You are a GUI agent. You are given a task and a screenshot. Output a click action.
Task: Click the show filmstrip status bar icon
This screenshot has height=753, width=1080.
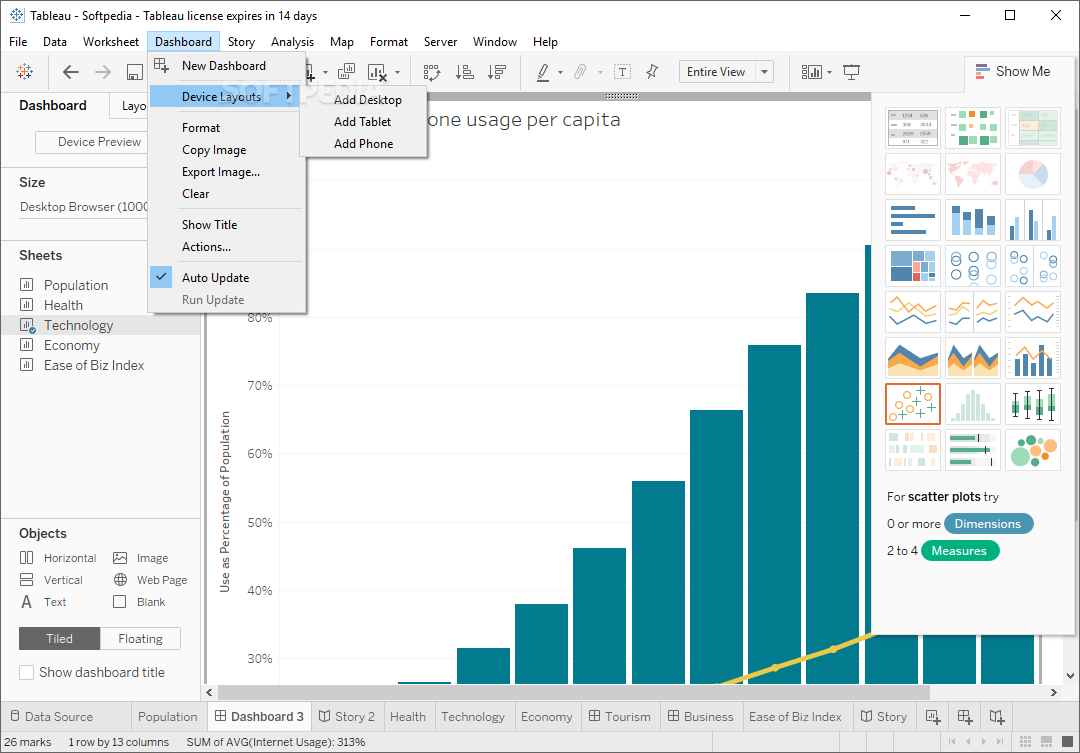[1046, 742]
